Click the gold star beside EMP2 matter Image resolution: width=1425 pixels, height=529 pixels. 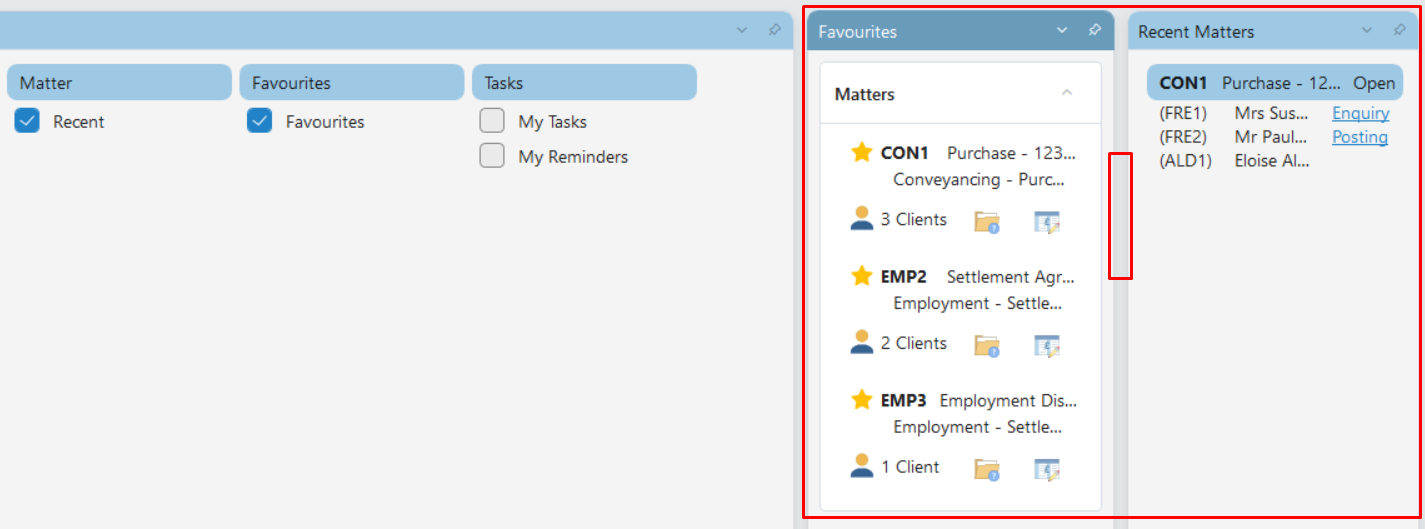tap(862, 276)
